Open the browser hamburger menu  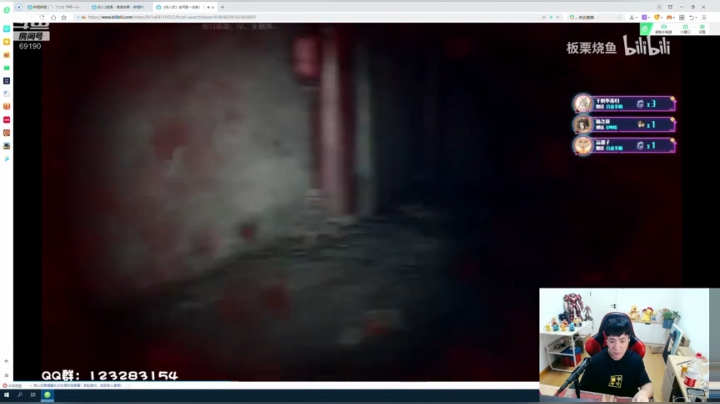click(x=704, y=17)
